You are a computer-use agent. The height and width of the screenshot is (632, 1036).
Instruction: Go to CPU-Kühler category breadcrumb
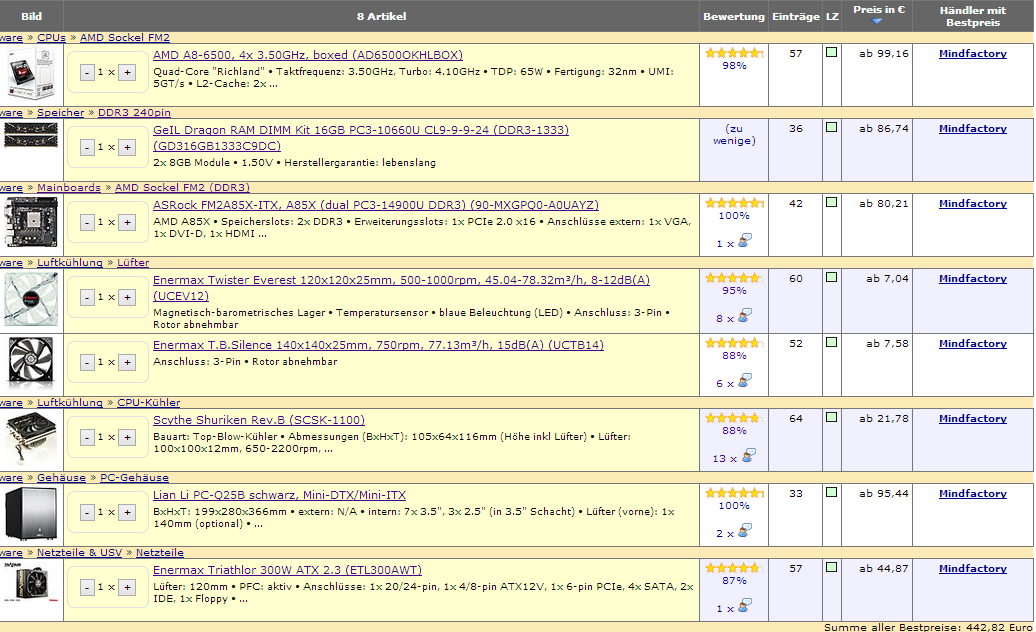click(149, 402)
